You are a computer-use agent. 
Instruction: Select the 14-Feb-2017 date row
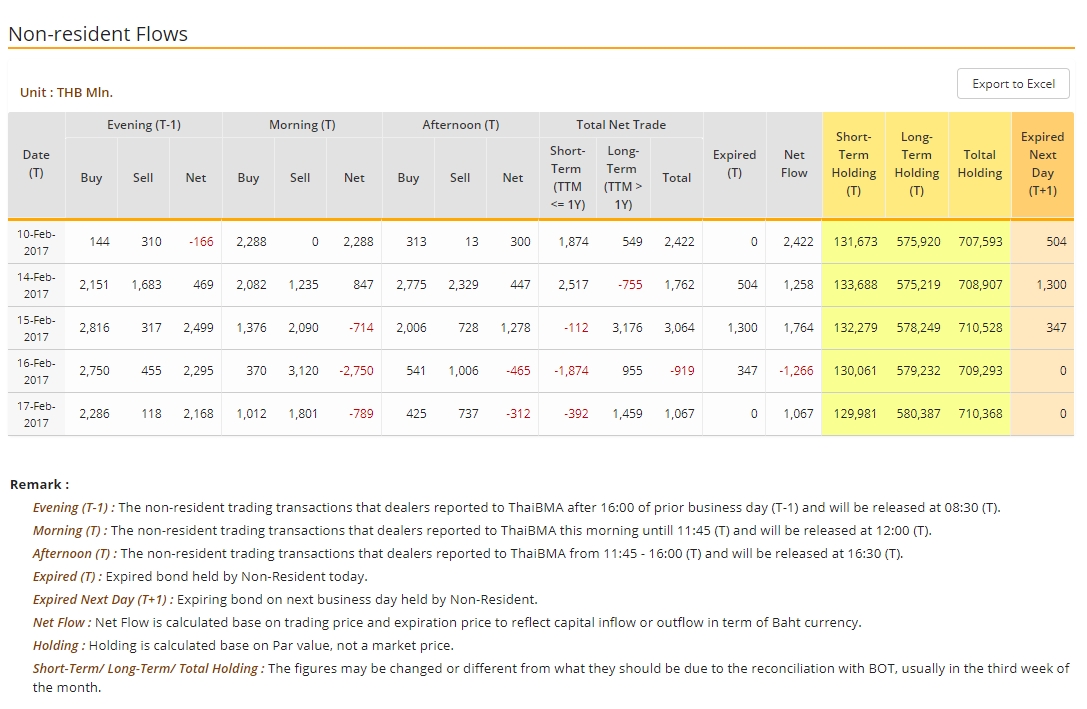(x=36, y=285)
